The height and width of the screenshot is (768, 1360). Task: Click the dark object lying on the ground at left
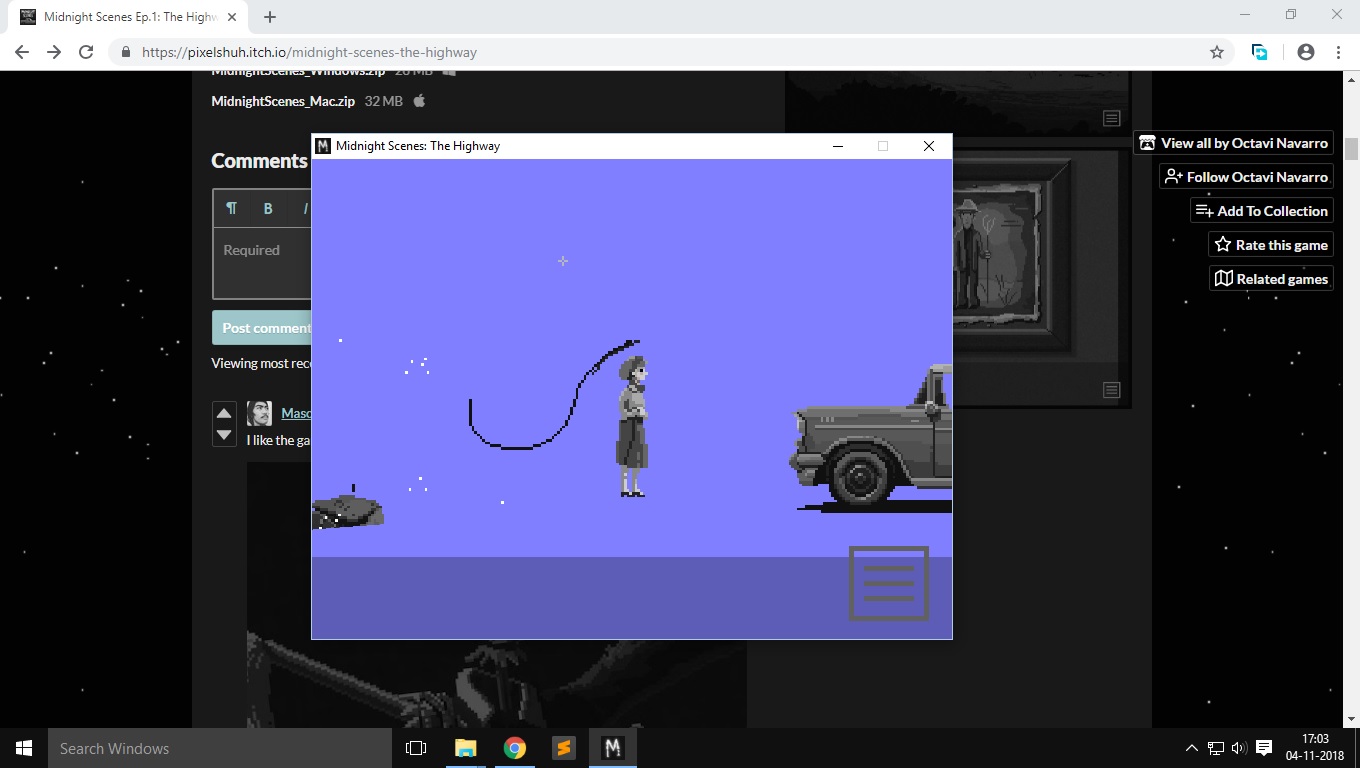point(347,510)
